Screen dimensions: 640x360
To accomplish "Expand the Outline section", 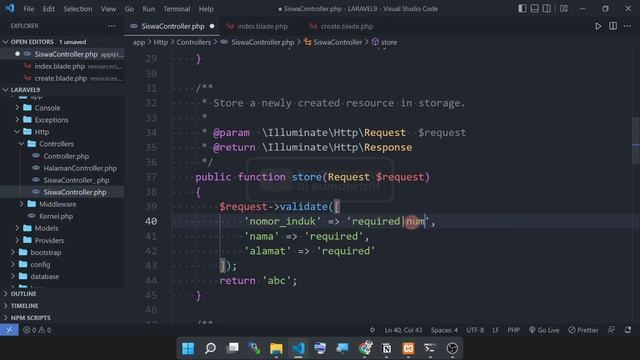I will (62, 293).
